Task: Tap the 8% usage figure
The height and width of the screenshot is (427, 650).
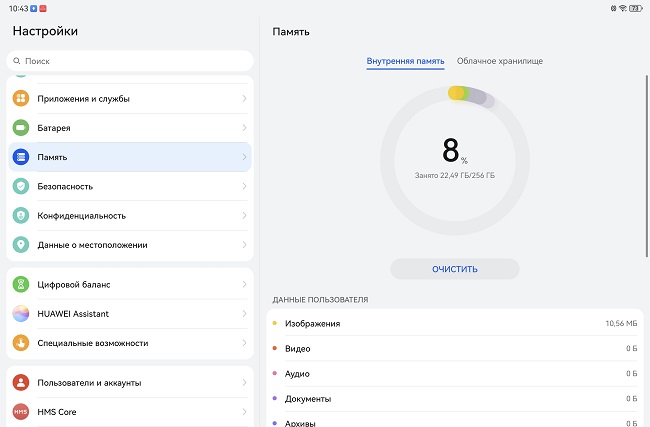Action: 455,150
